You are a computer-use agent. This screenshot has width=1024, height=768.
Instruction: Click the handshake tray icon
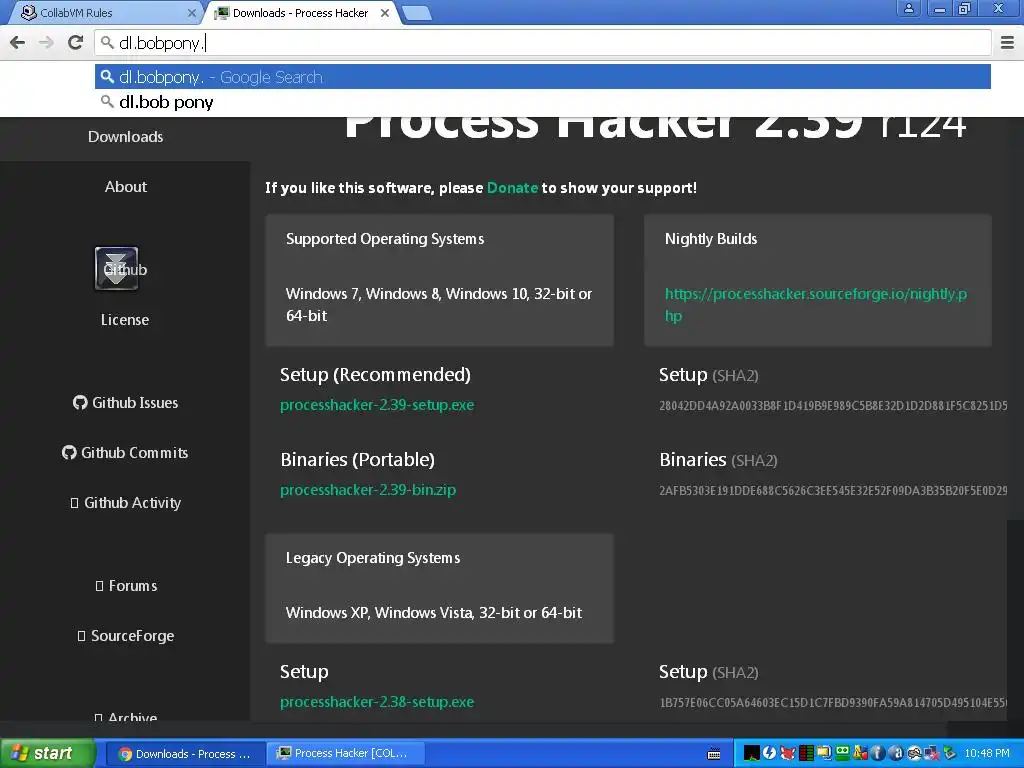(x=914, y=753)
